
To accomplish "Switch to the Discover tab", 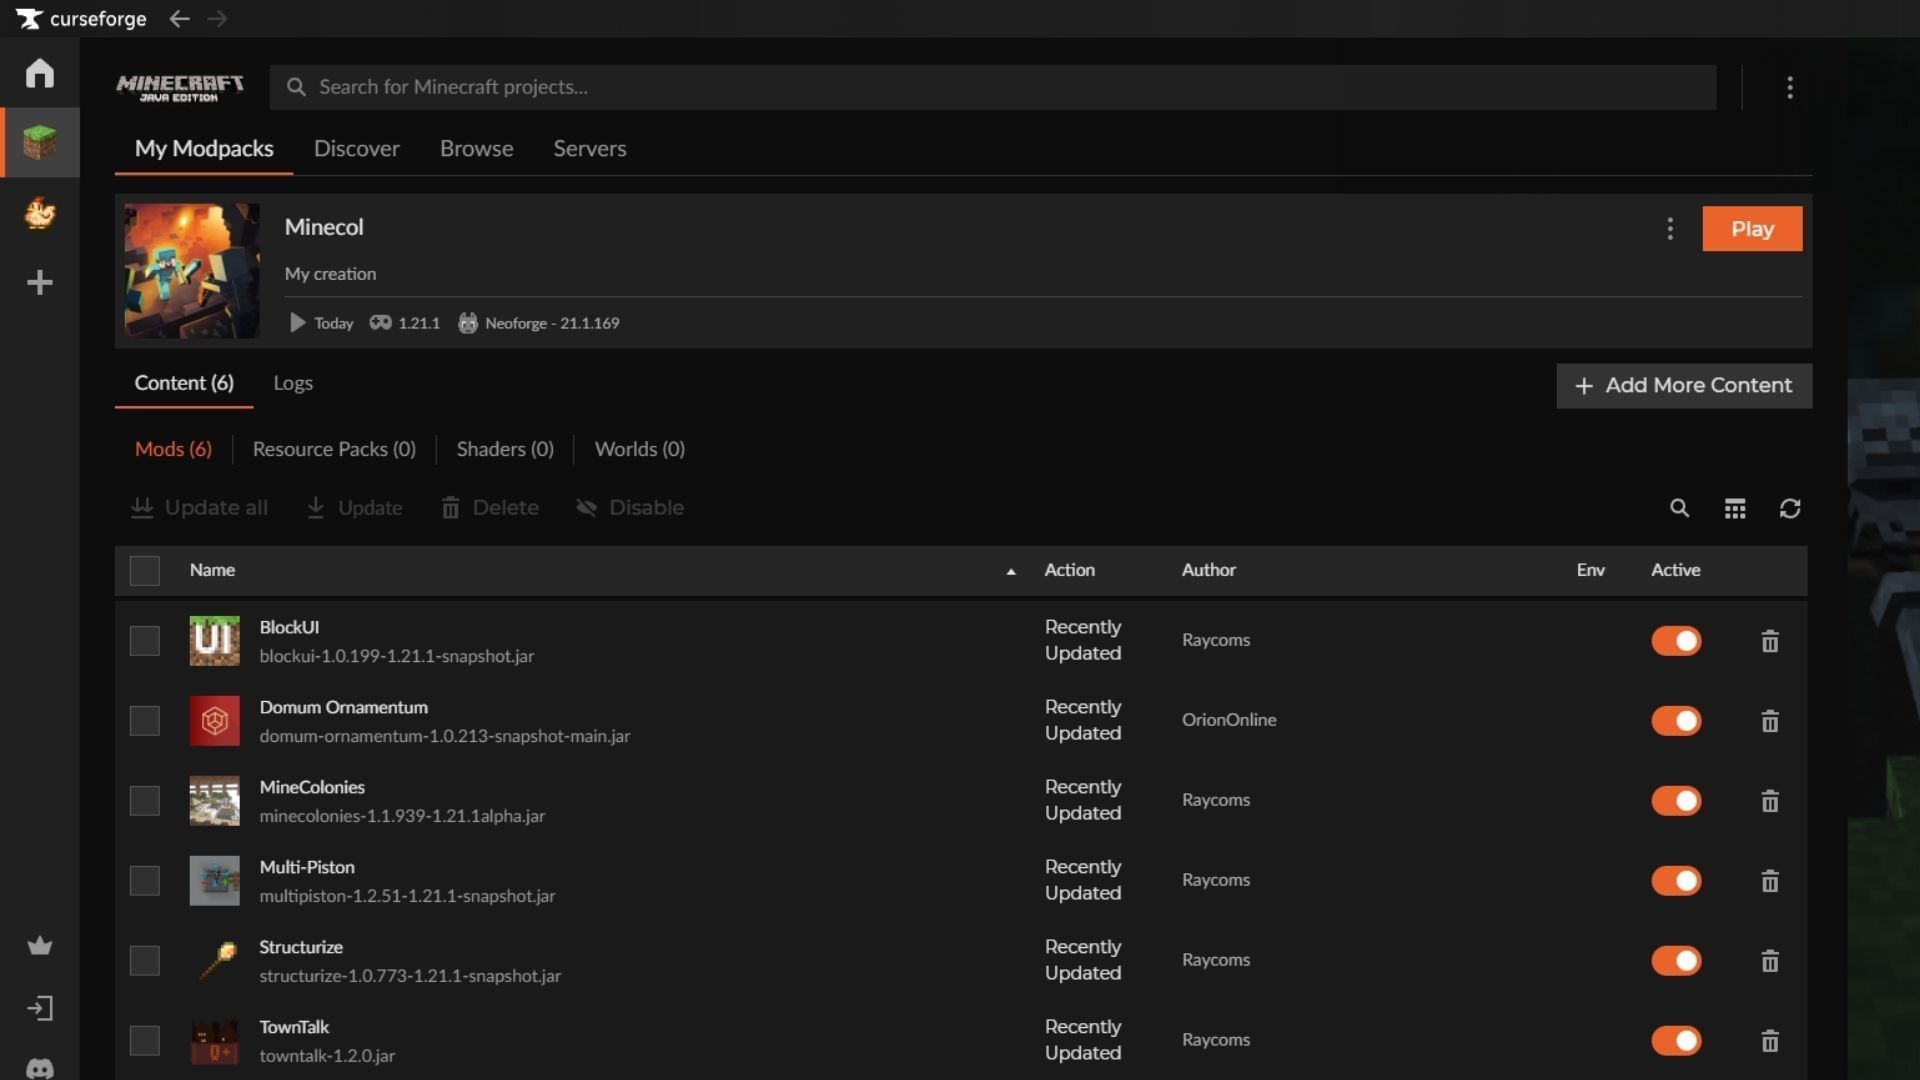I will point(356,148).
